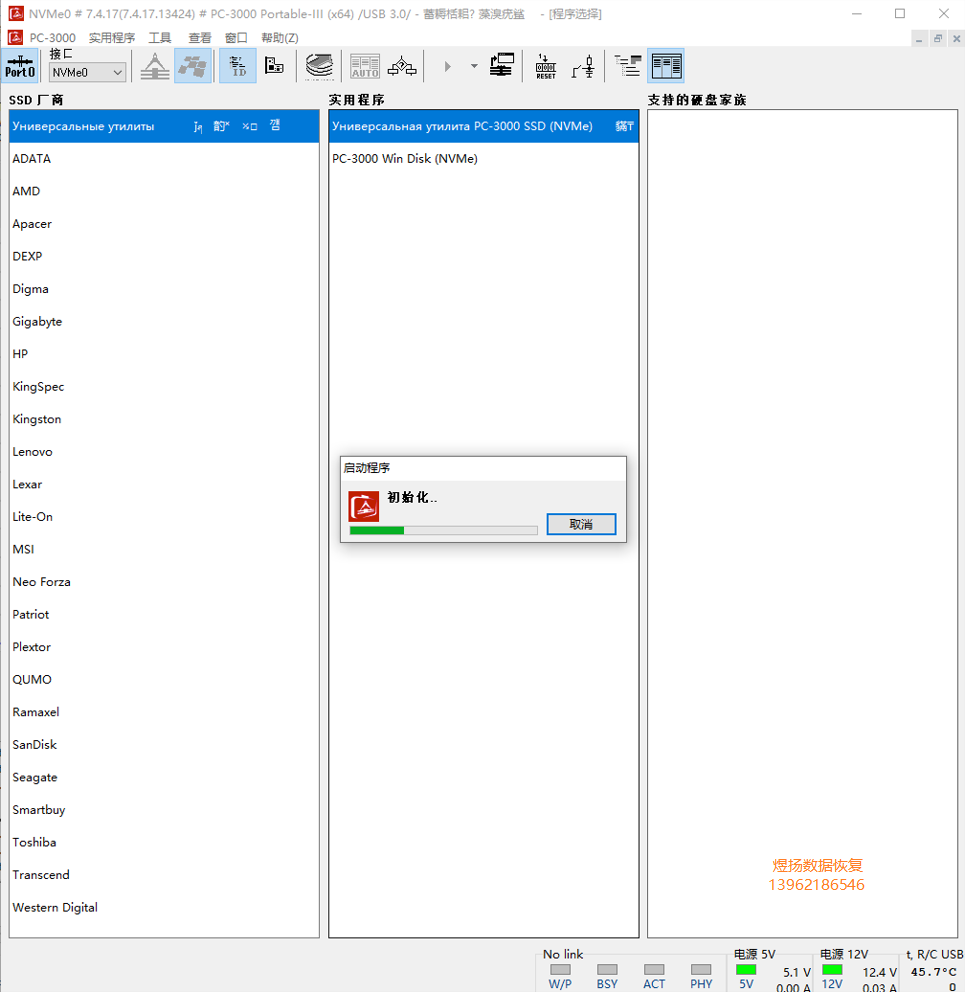Click the Port 0 toolbar button
This screenshot has width=965, height=992.
(20, 66)
